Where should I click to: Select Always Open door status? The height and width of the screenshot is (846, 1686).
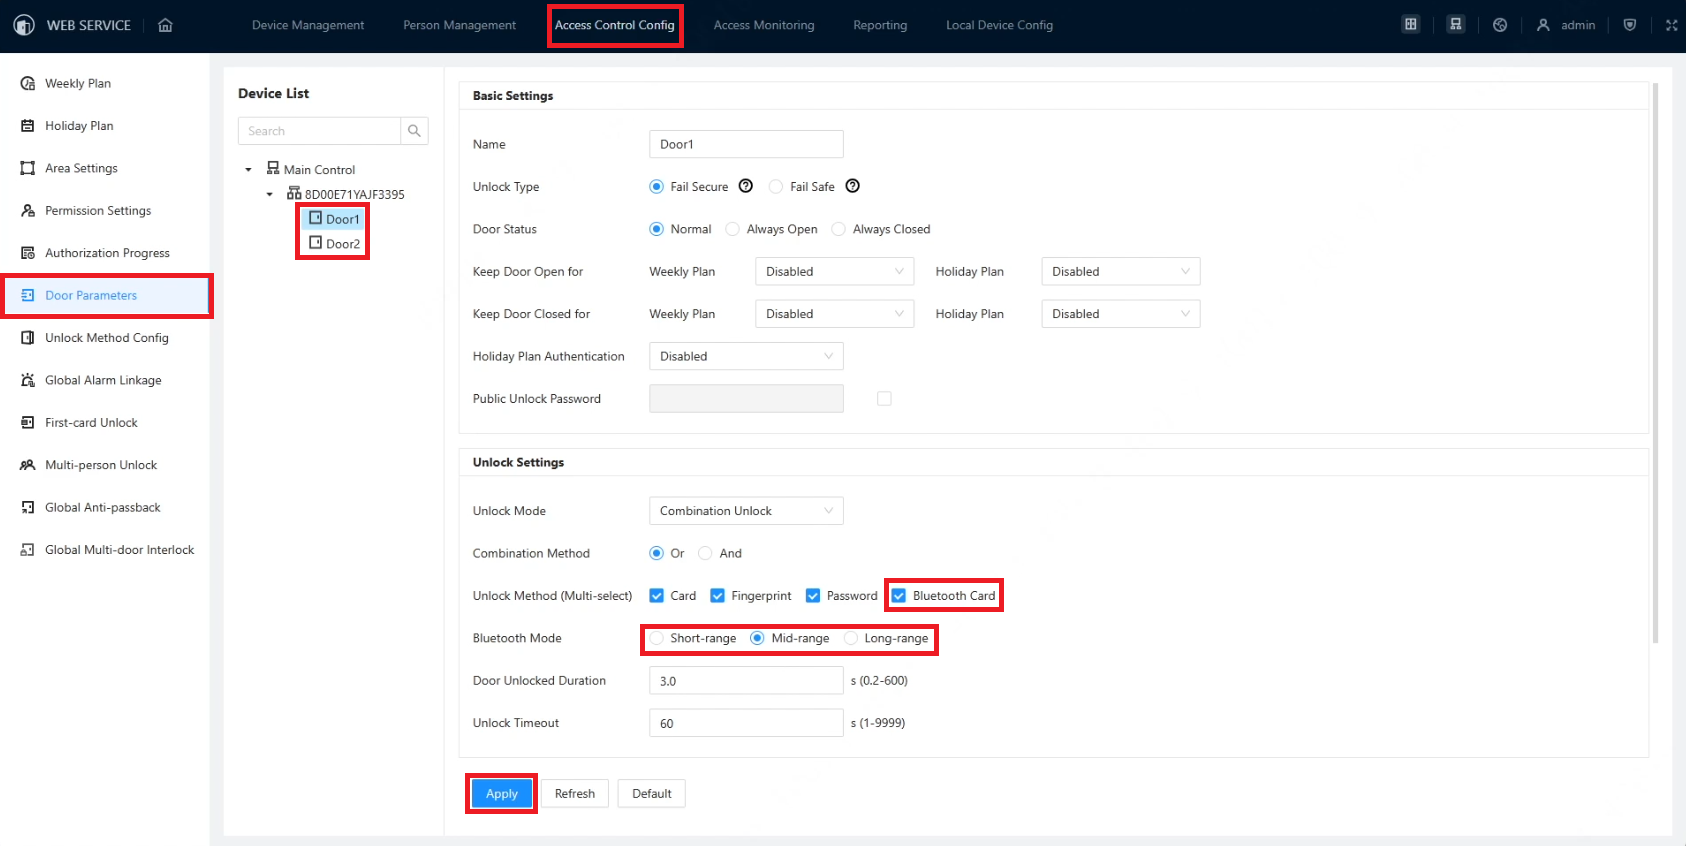point(734,229)
